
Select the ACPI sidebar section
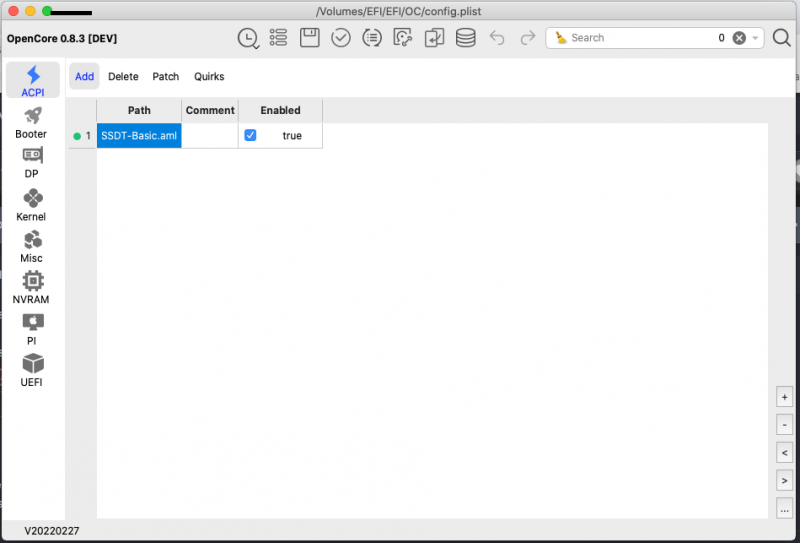33,80
